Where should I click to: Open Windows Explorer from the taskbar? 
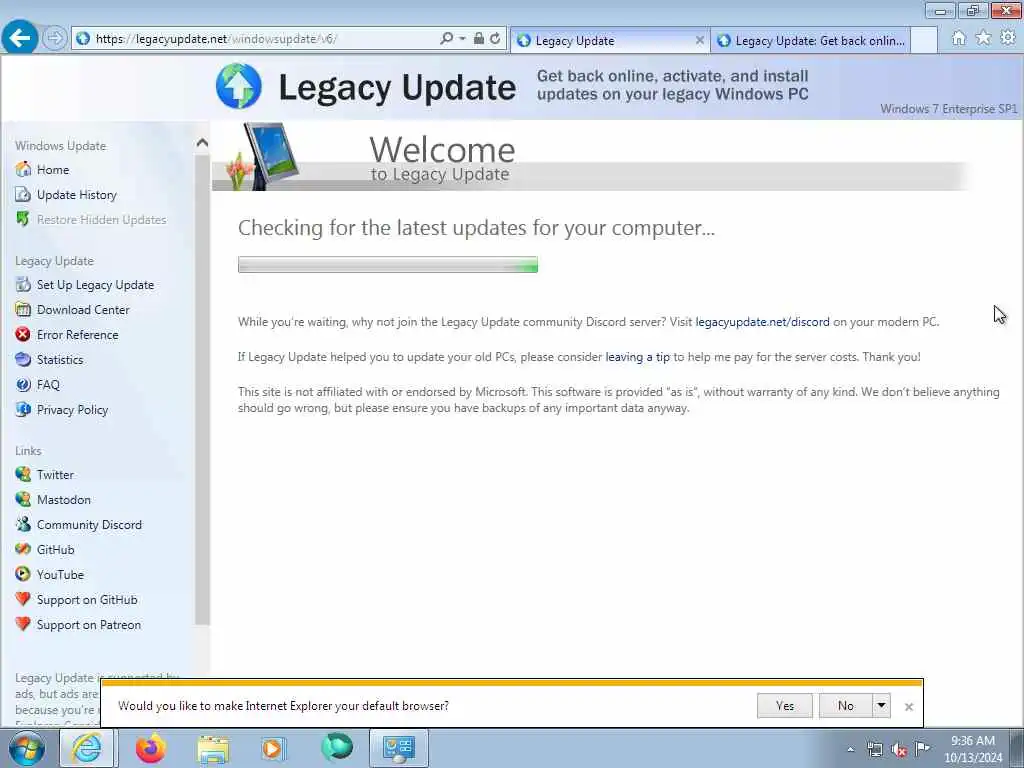(x=213, y=748)
